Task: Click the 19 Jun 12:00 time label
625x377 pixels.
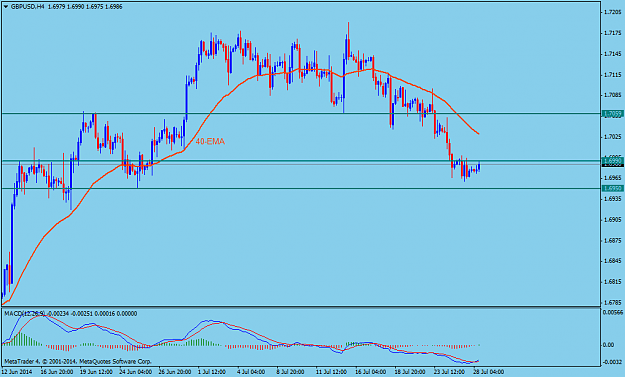Action: pyautogui.click(x=96, y=372)
